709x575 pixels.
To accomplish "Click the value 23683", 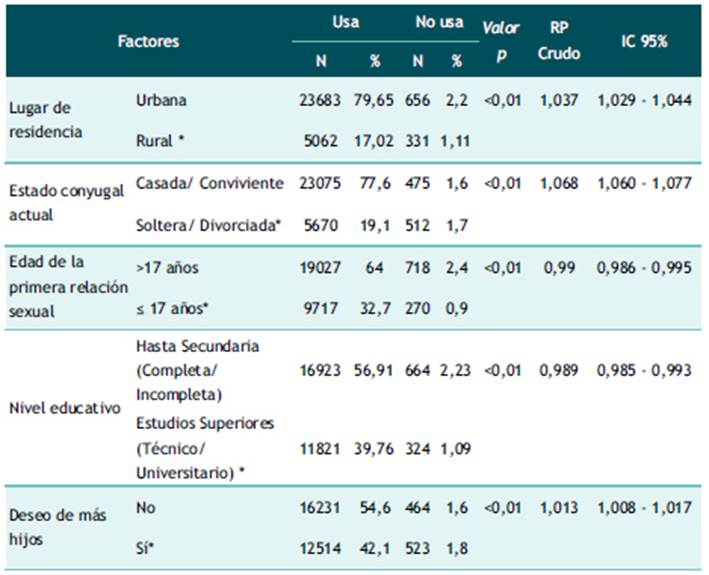I will [320, 100].
